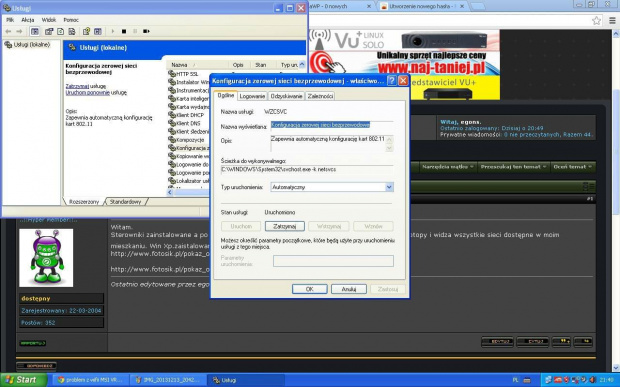Switch to the Rozszerzony view tab
Viewport: 620px width, 387px height.
tap(84, 202)
